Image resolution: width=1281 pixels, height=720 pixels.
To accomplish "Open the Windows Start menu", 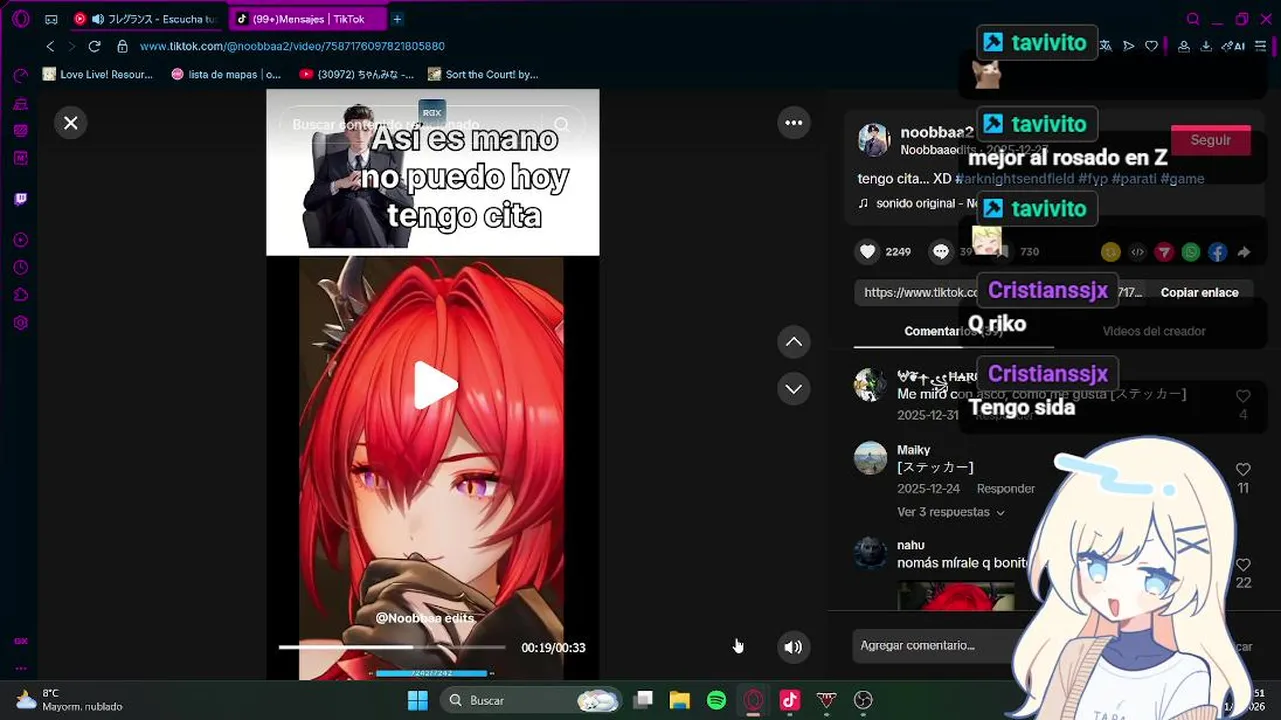I will point(418,700).
